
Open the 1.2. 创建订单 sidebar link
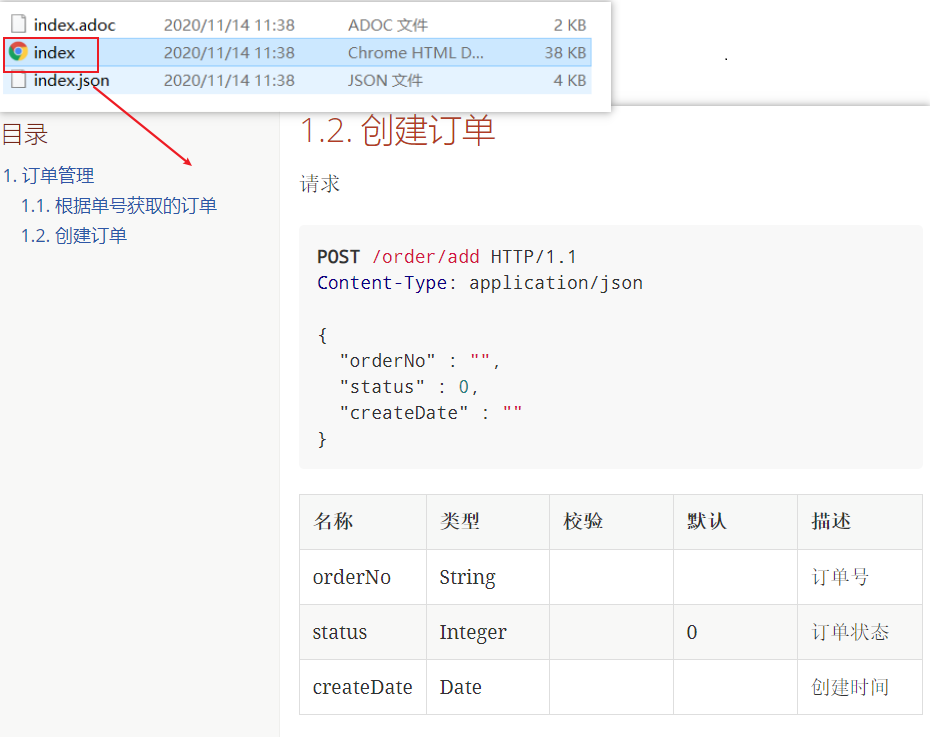[74, 235]
